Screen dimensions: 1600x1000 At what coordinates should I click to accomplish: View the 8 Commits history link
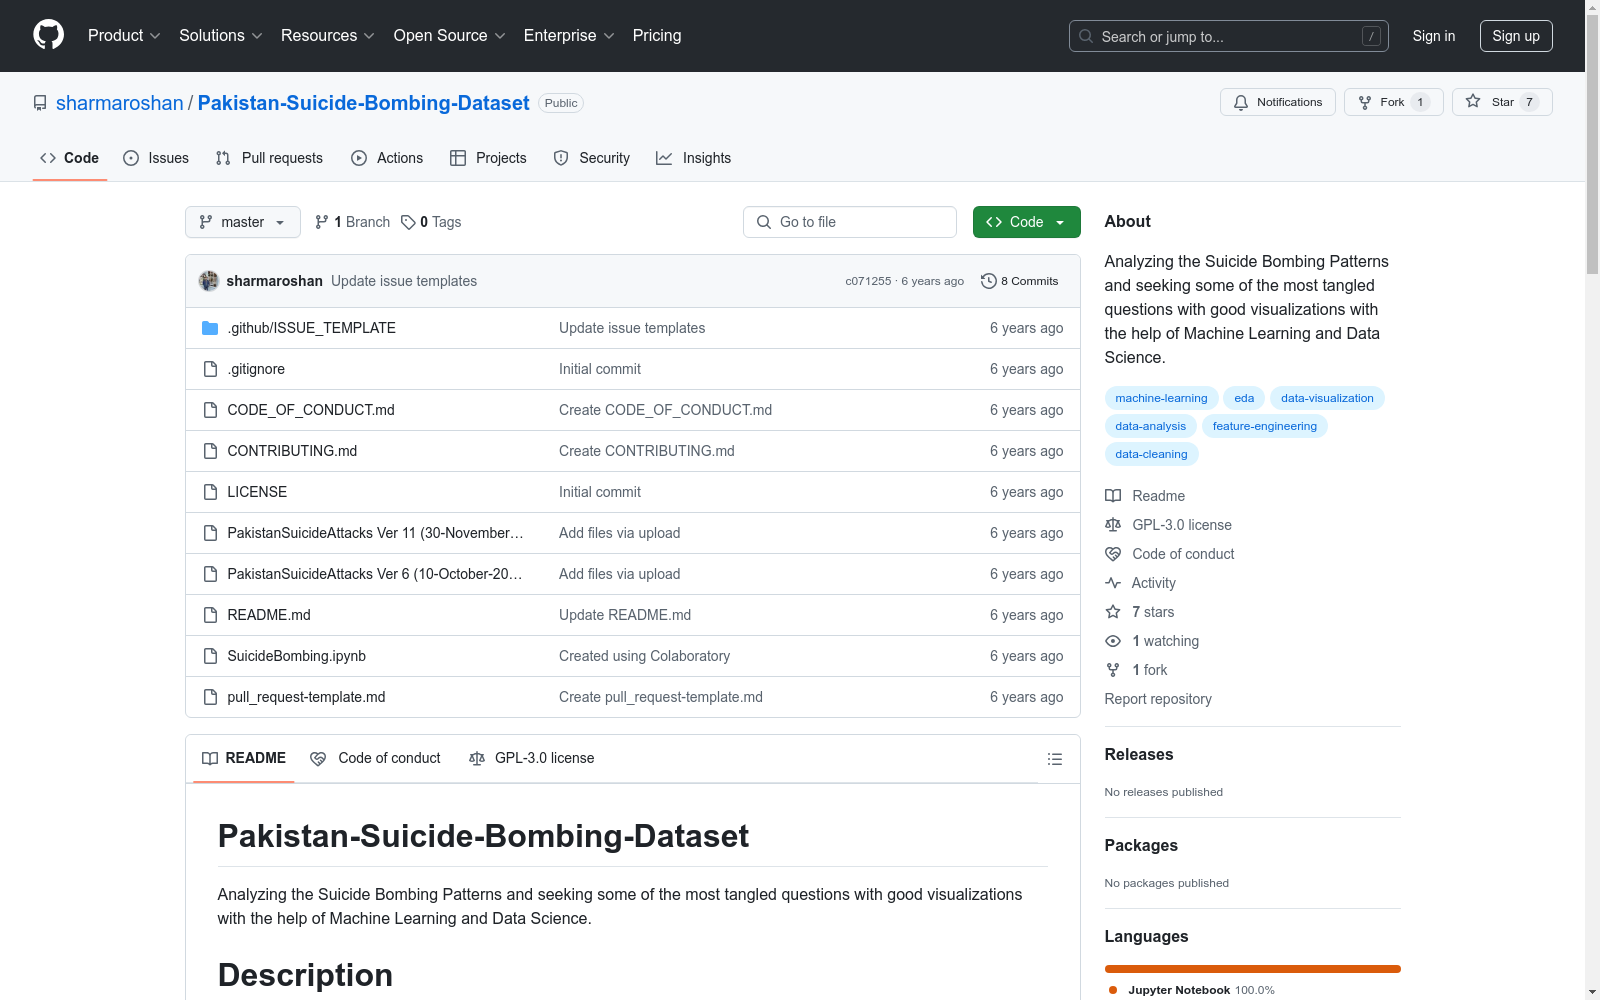(1020, 281)
